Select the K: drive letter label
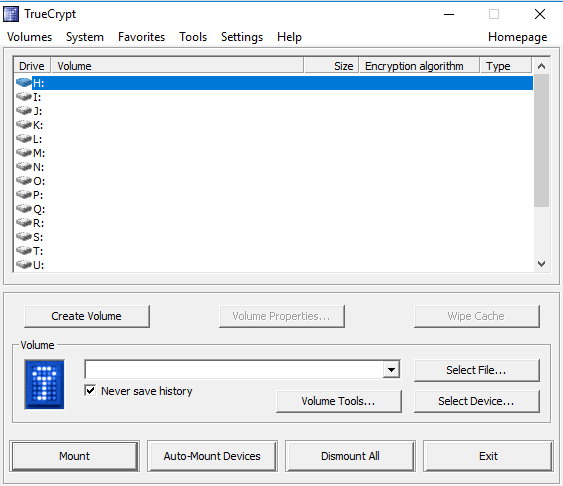The height and width of the screenshot is (486, 563). [x=38, y=125]
